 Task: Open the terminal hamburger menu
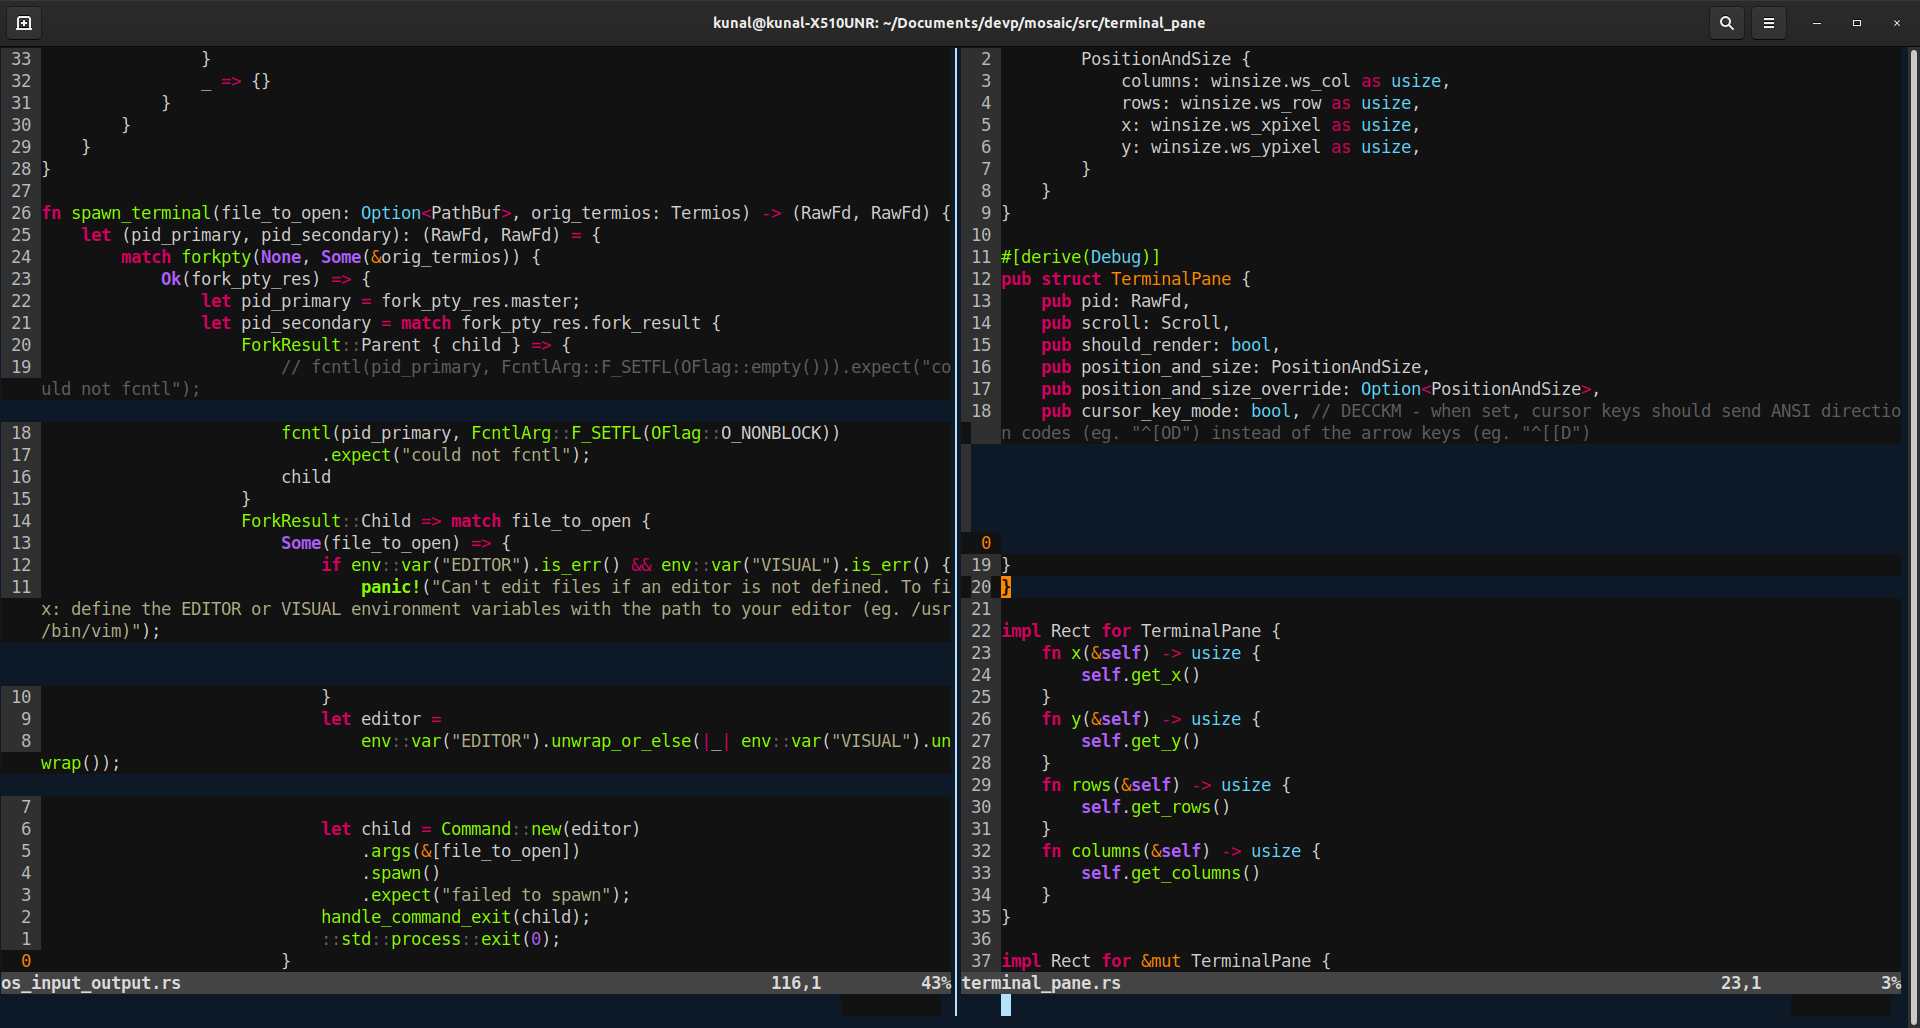point(1769,22)
